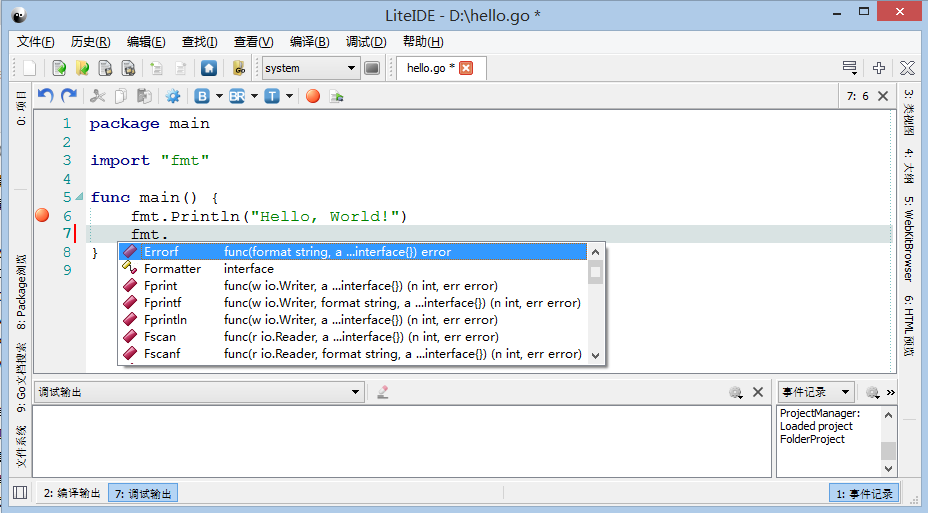Open debug output panel settings gear
Screen dimensions: 928x513
pyautogui.click(x=735, y=392)
